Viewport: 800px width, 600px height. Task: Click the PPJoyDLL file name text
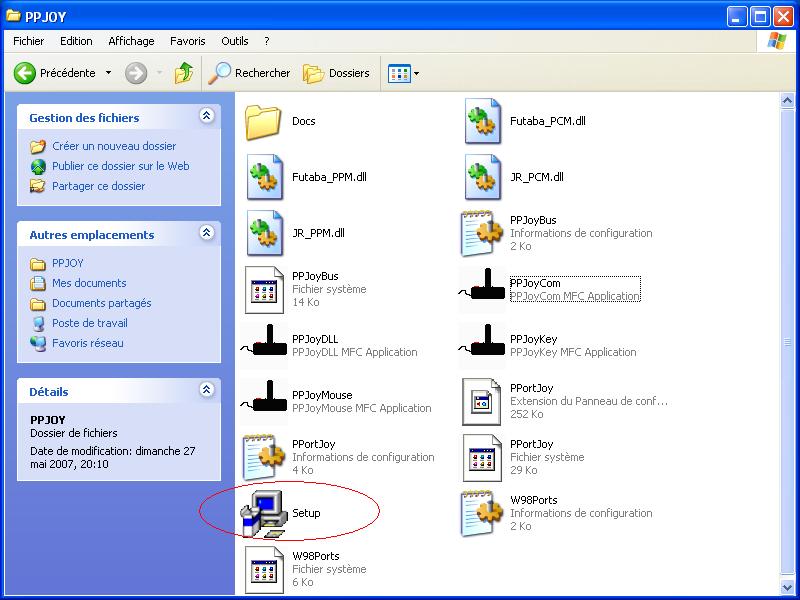(x=315, y=339)
